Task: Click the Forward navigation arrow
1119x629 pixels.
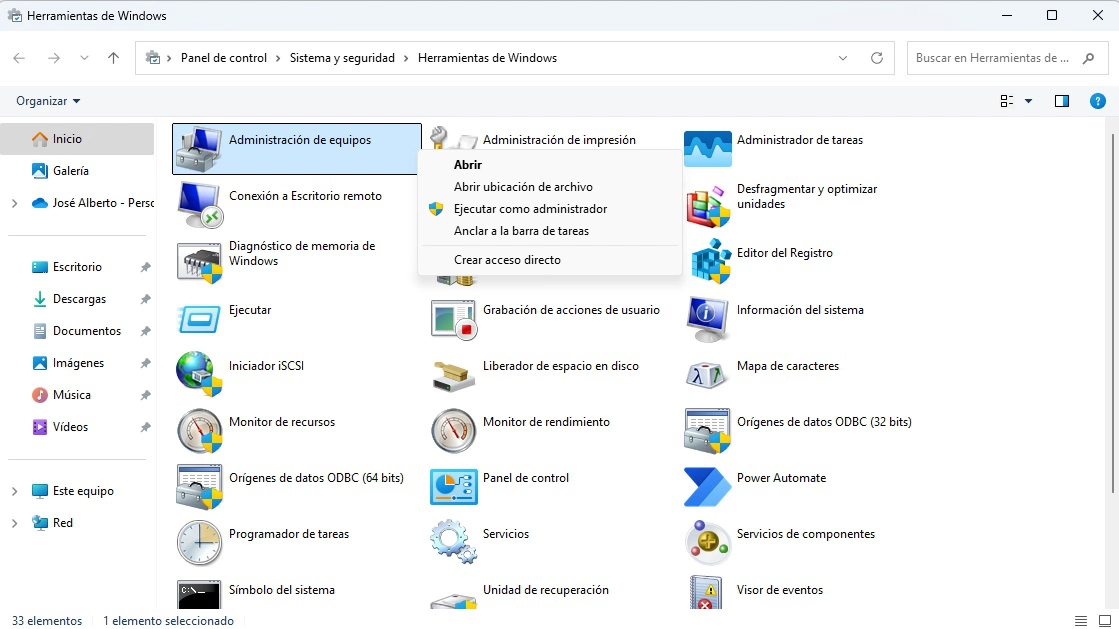Action: point(54,59)
